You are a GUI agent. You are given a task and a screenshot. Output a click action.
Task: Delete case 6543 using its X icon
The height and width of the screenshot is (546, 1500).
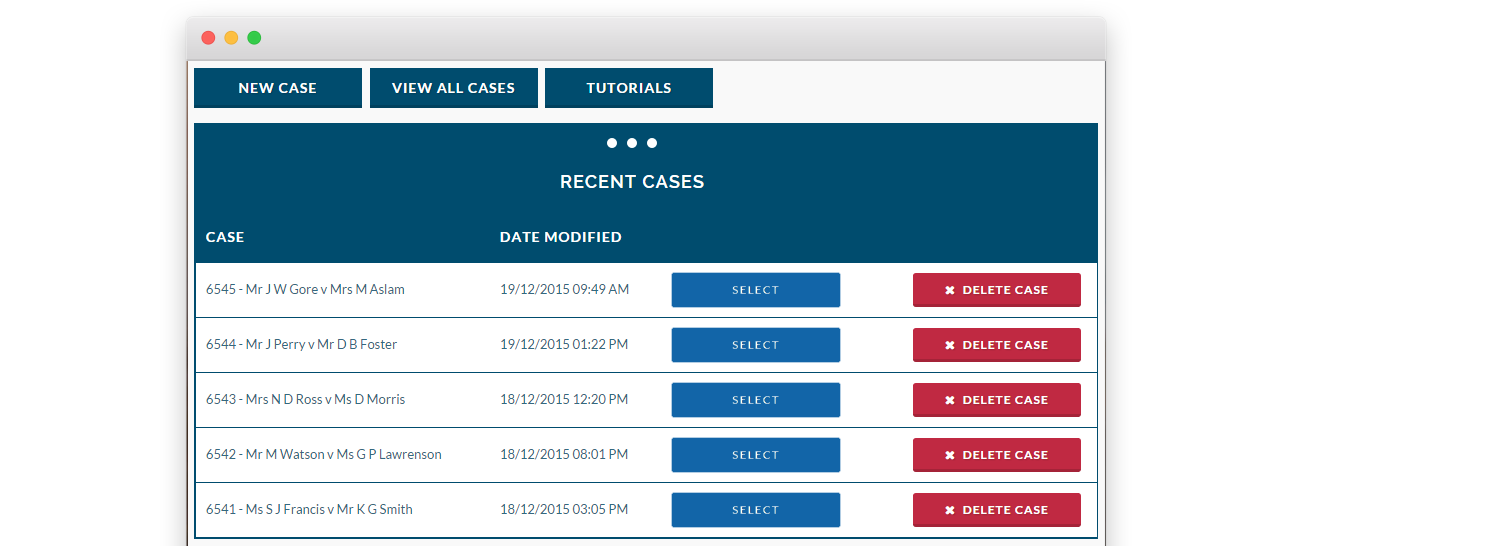point(950,400)
